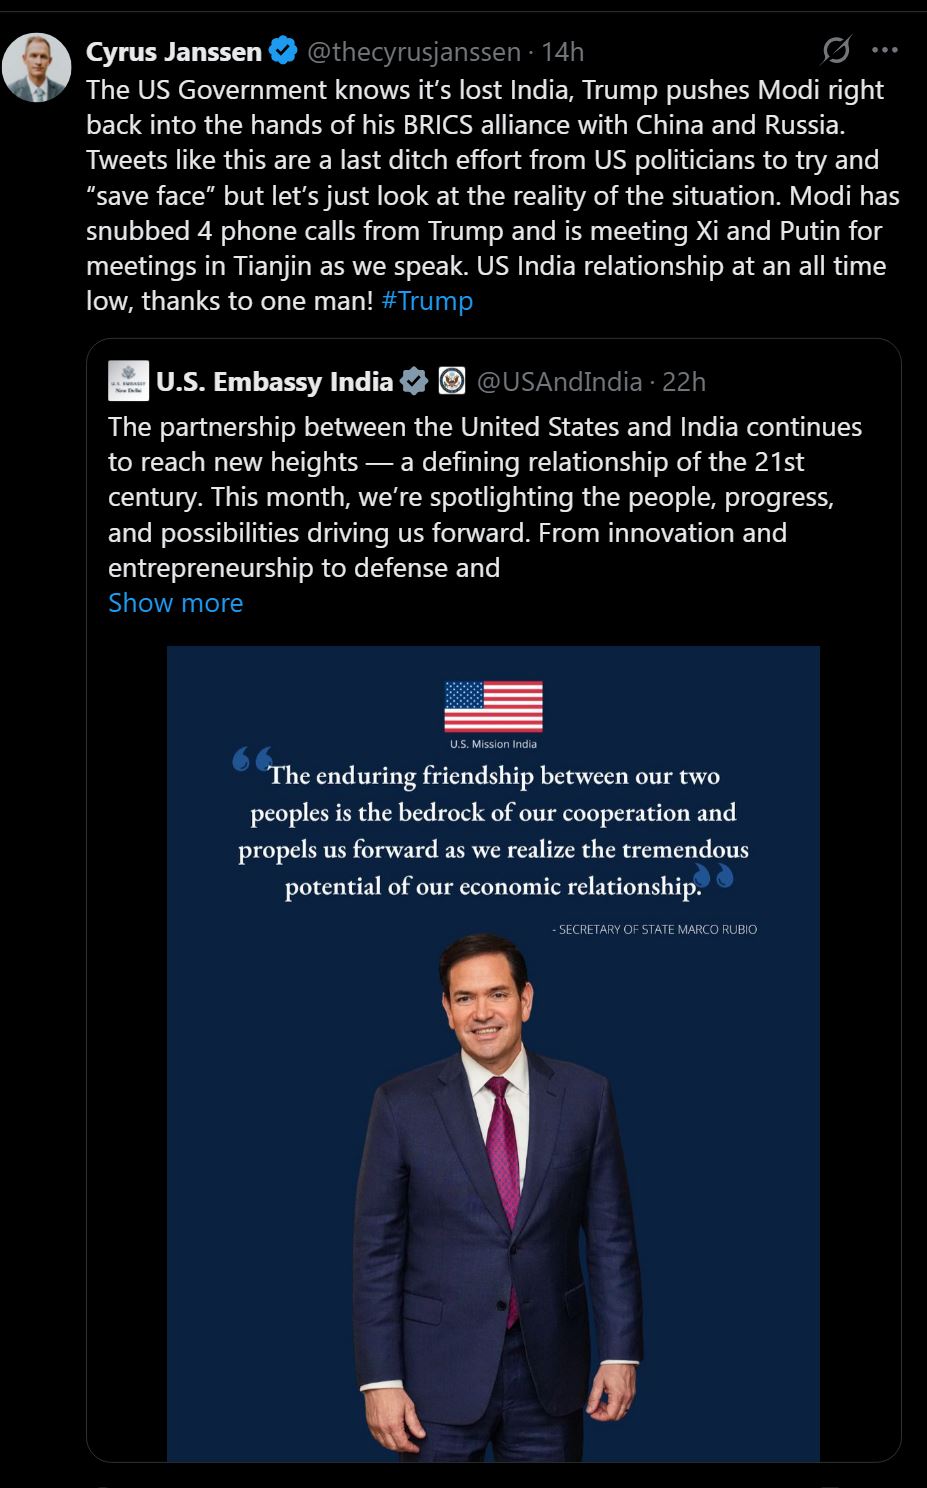Open the #Trump hashtag link
The width and height of the screenshot is (927, 1488).
tap(427, 301)
